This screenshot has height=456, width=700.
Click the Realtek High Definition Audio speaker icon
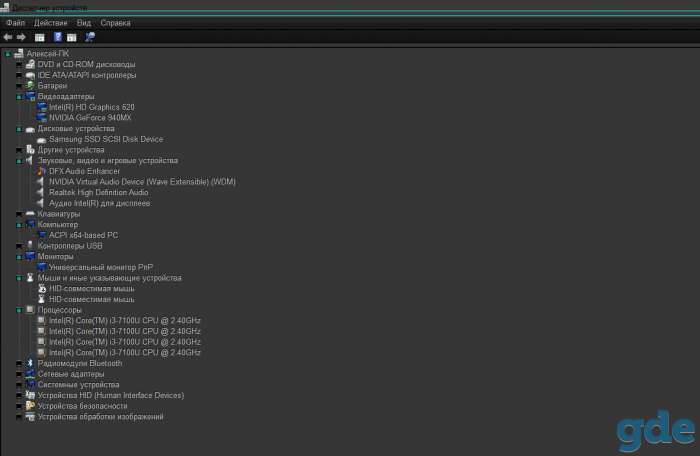(41, 192)
